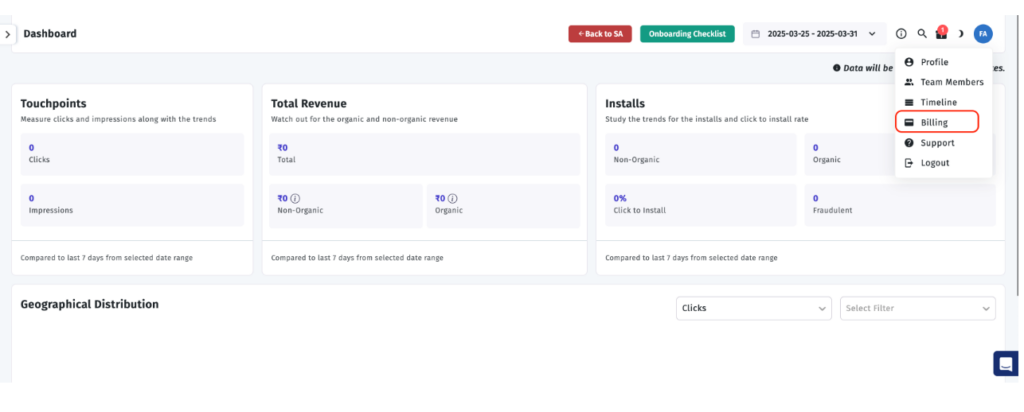Click the data notice info icon

pos(837,68)
